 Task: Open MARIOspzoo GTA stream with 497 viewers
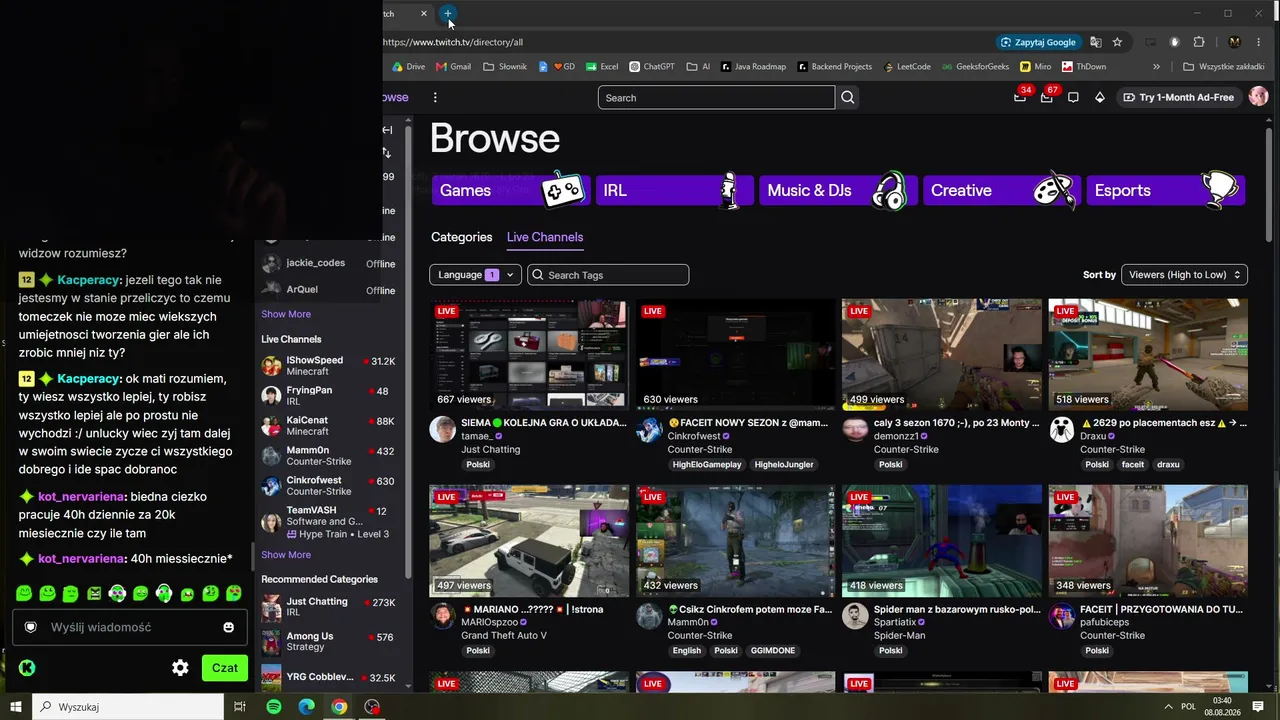(x=529, y=540)
